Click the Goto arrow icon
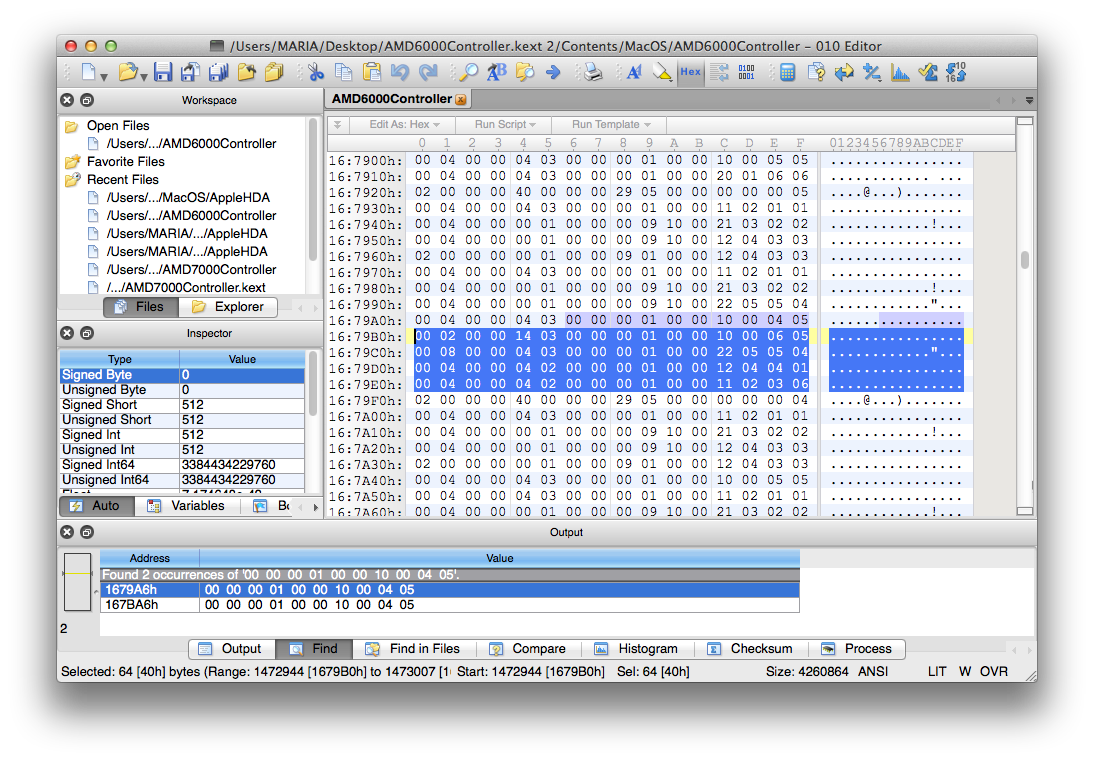This screenshot has height=761, width=1094. coord(553,72)
